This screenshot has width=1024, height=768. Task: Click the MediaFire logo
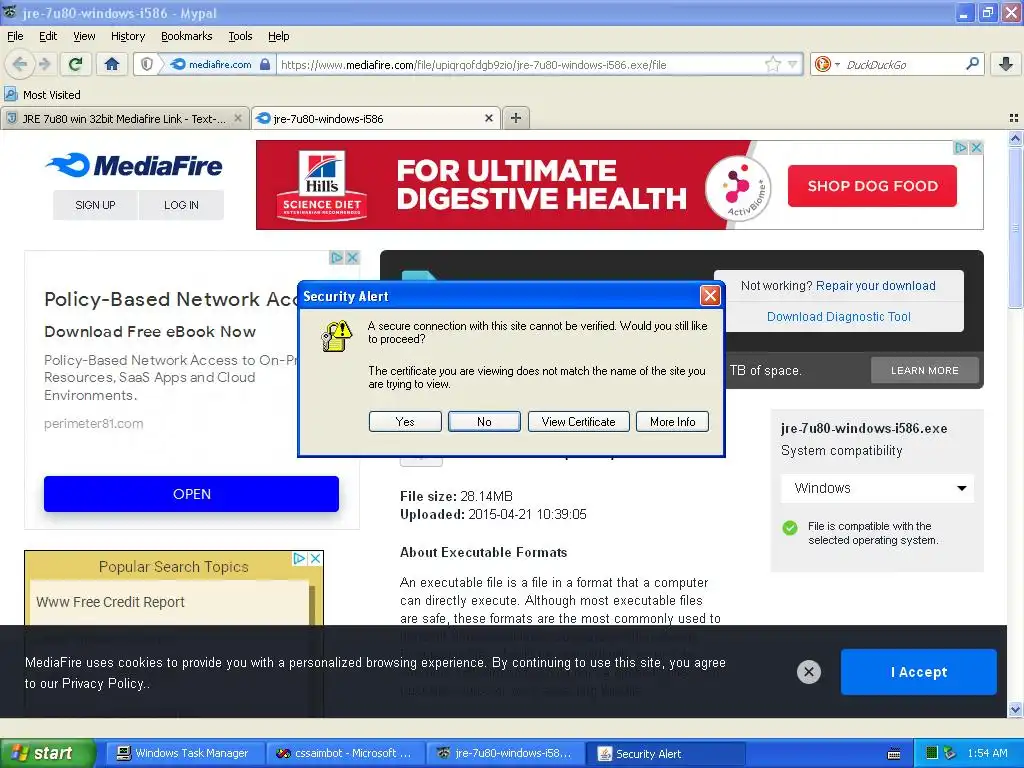[x=134, y=165]
